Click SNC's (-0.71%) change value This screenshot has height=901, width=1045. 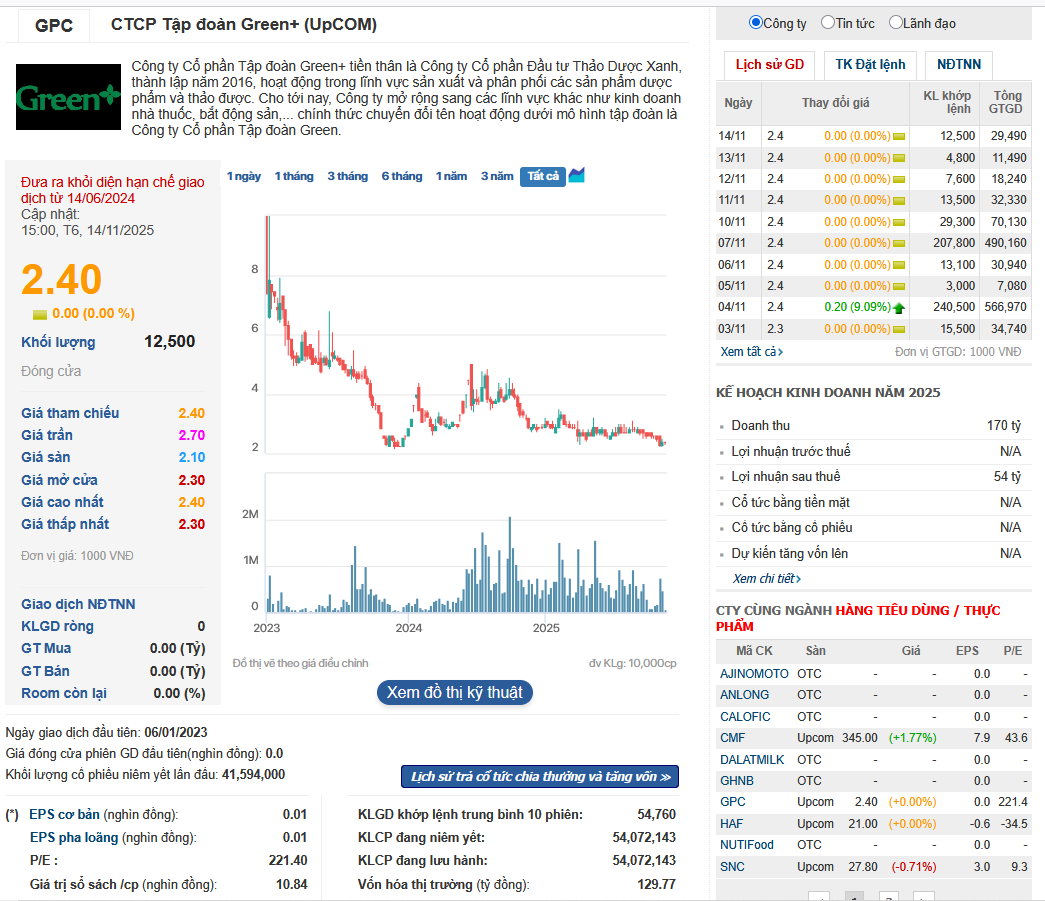pyautogui.click(x=913, y=866)
